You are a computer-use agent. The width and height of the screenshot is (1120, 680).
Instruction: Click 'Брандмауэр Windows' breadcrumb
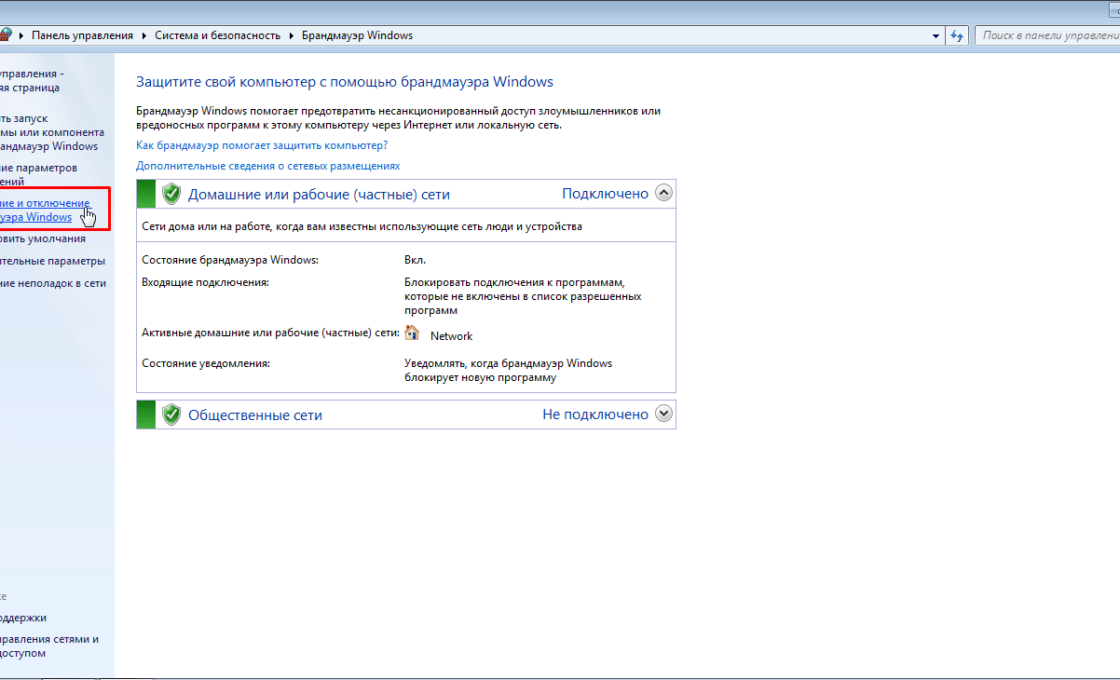[x=357, y=35]
